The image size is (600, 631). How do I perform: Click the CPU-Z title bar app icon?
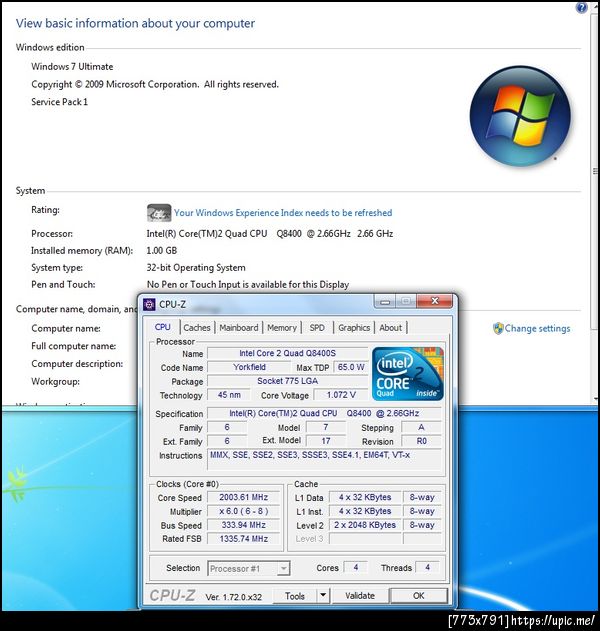(x=149, y=305)
